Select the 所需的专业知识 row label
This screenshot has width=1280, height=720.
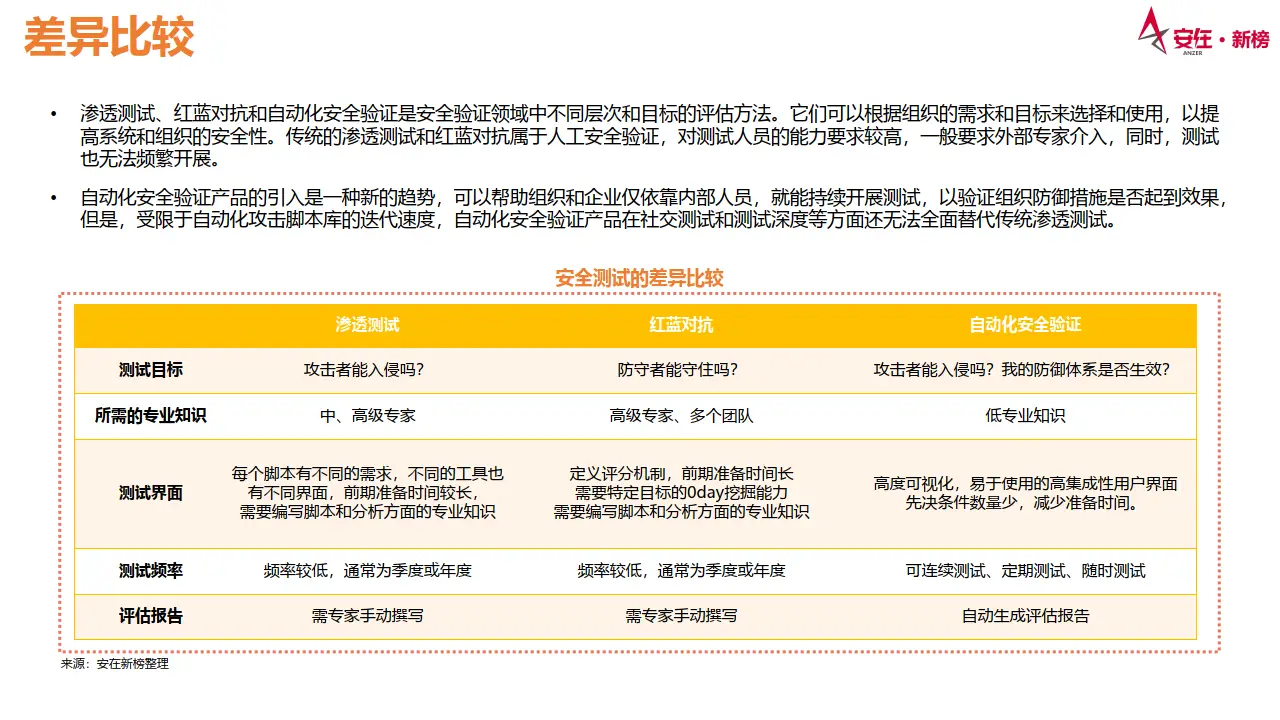151,415
